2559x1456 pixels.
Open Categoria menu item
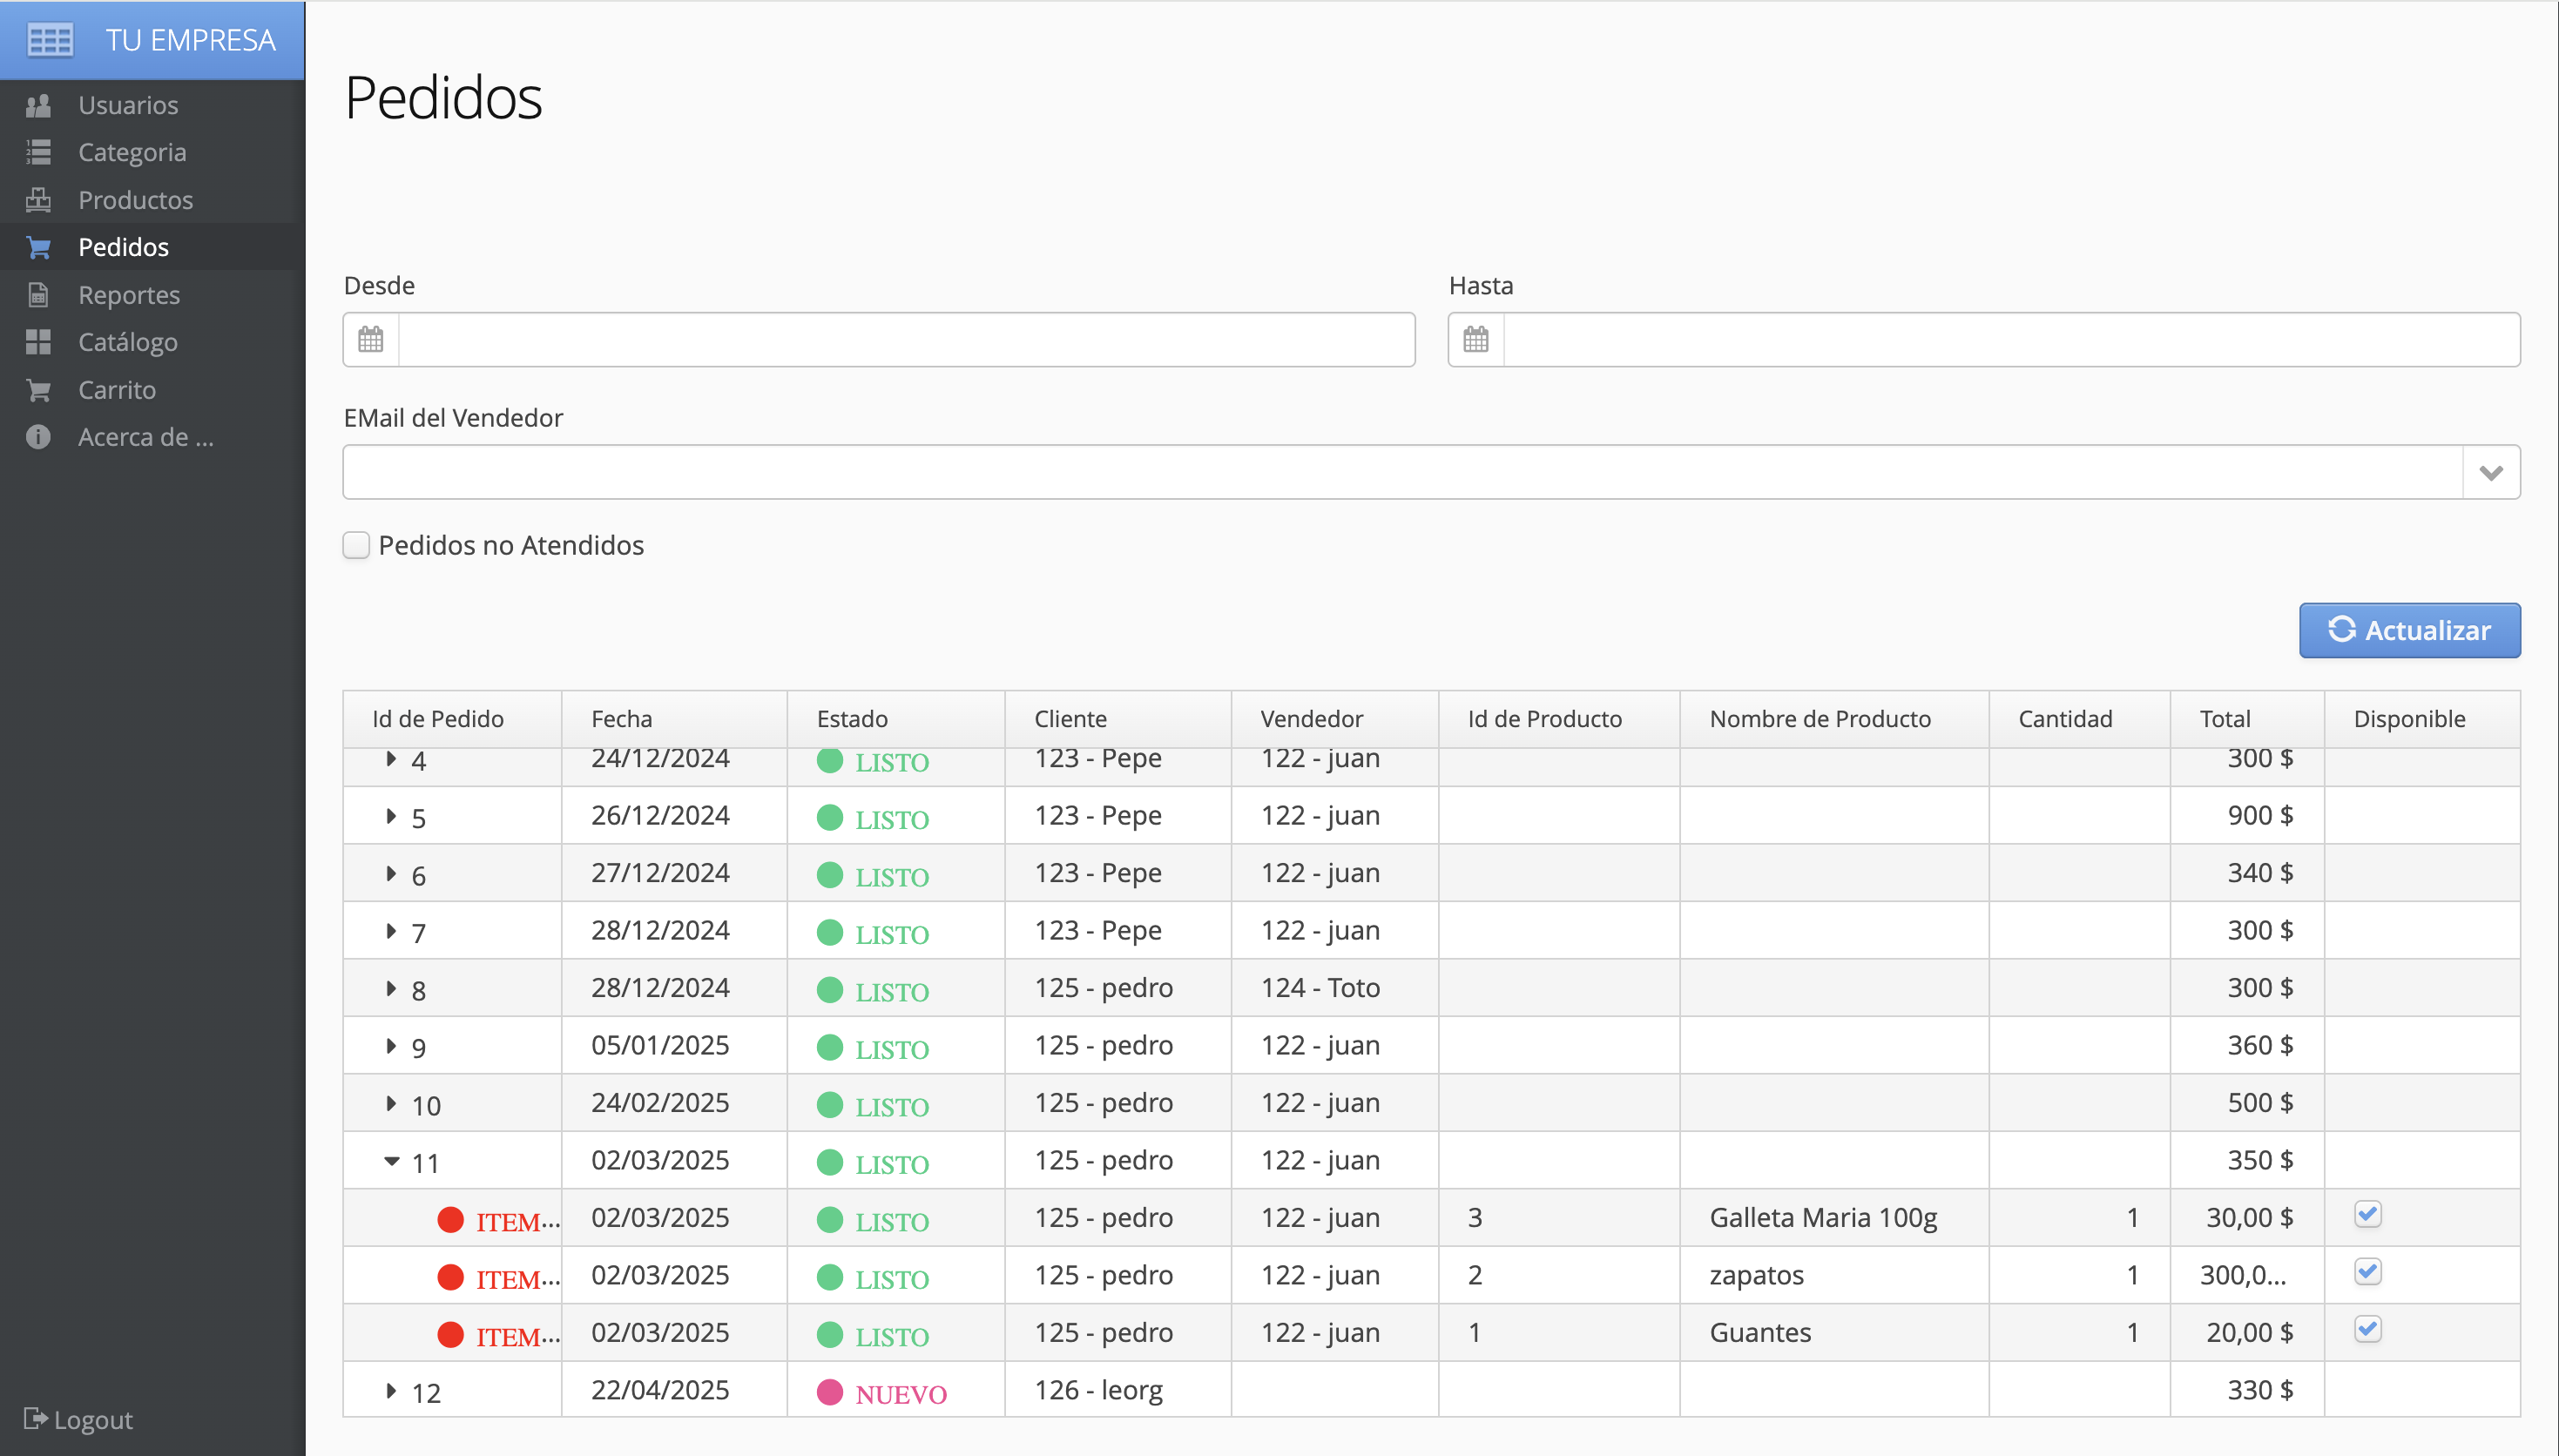152,152
